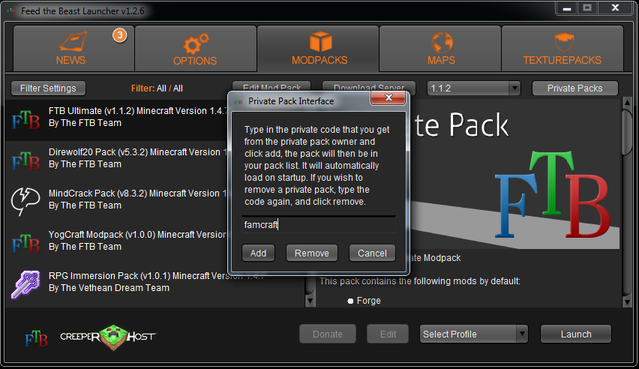639x369 pixels.
Task: Click the description scrollbar down arrow
Action: click(x=628, y=301)
